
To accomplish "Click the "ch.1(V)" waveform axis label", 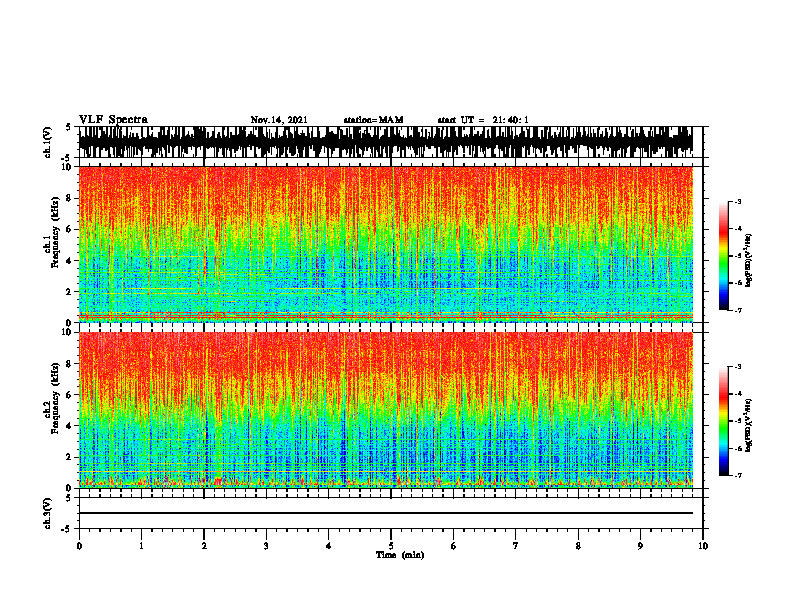I will (x=48, y=142).
